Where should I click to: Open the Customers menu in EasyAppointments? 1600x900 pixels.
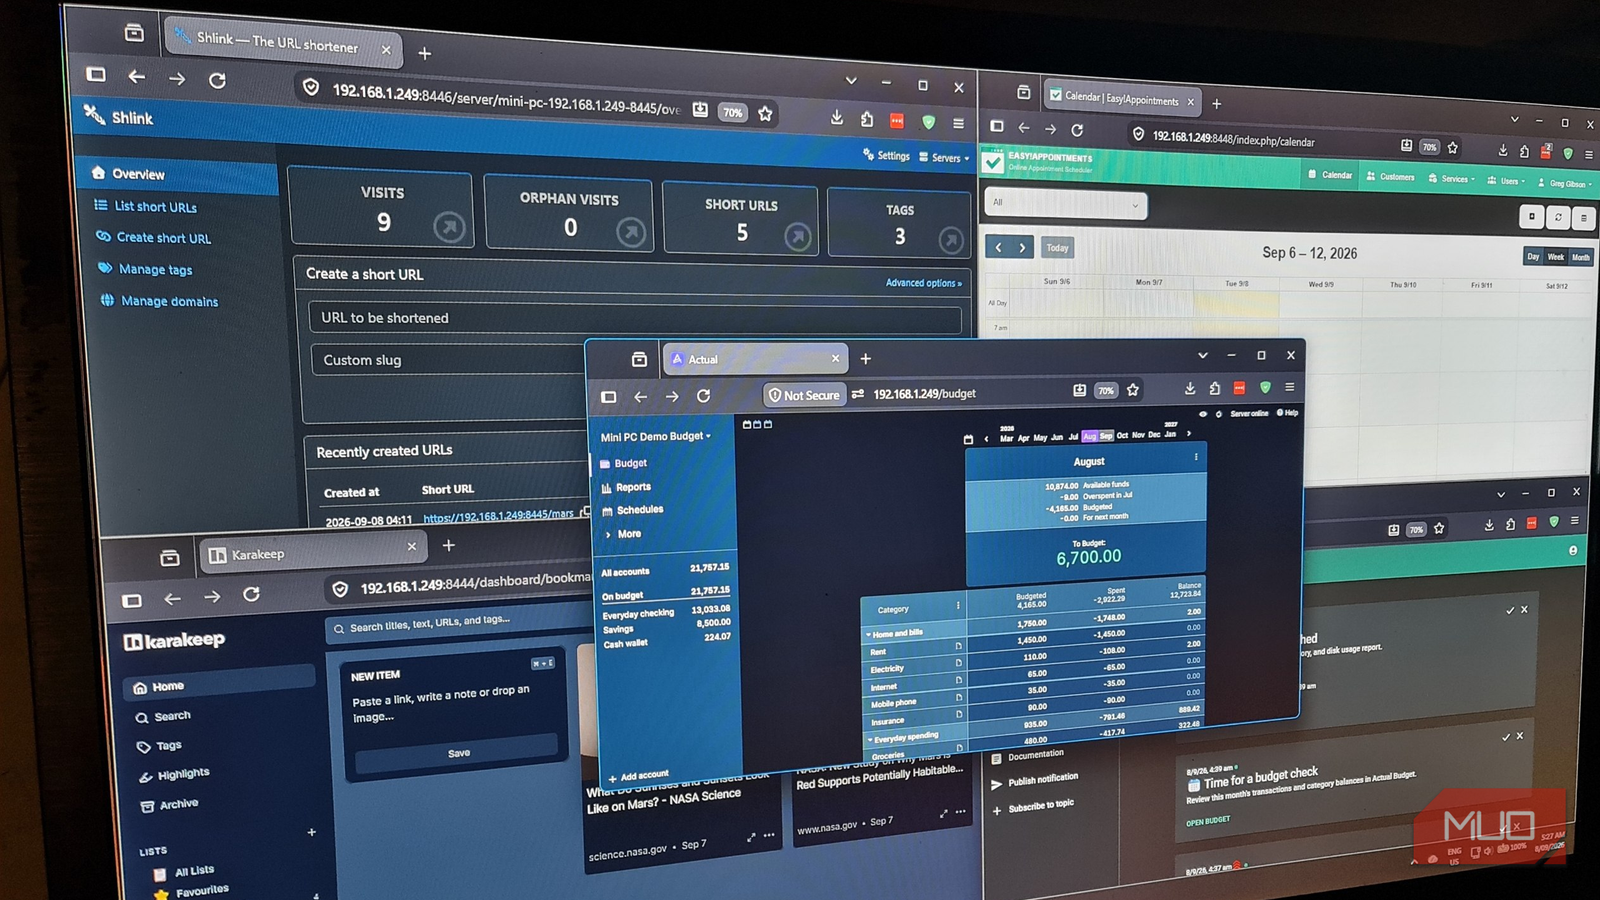pos(1390,177)
